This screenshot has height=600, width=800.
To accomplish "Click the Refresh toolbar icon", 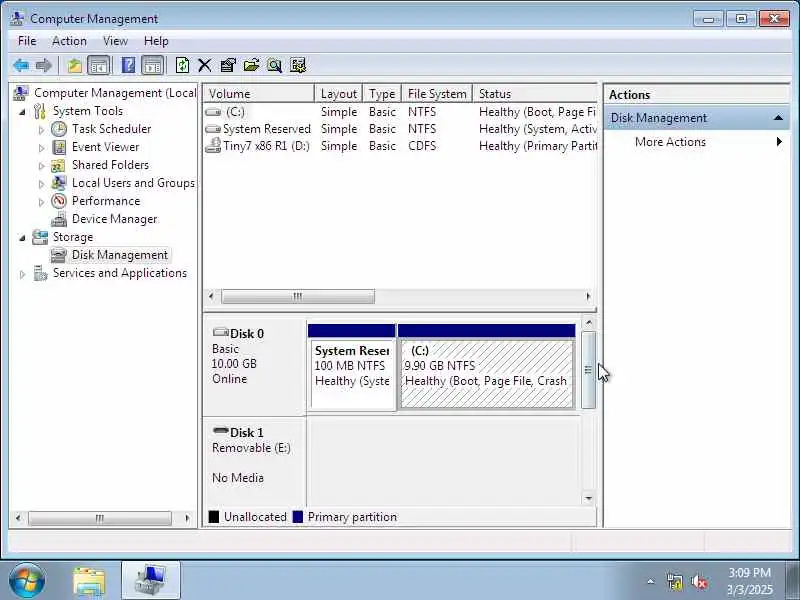I will 182,65.
